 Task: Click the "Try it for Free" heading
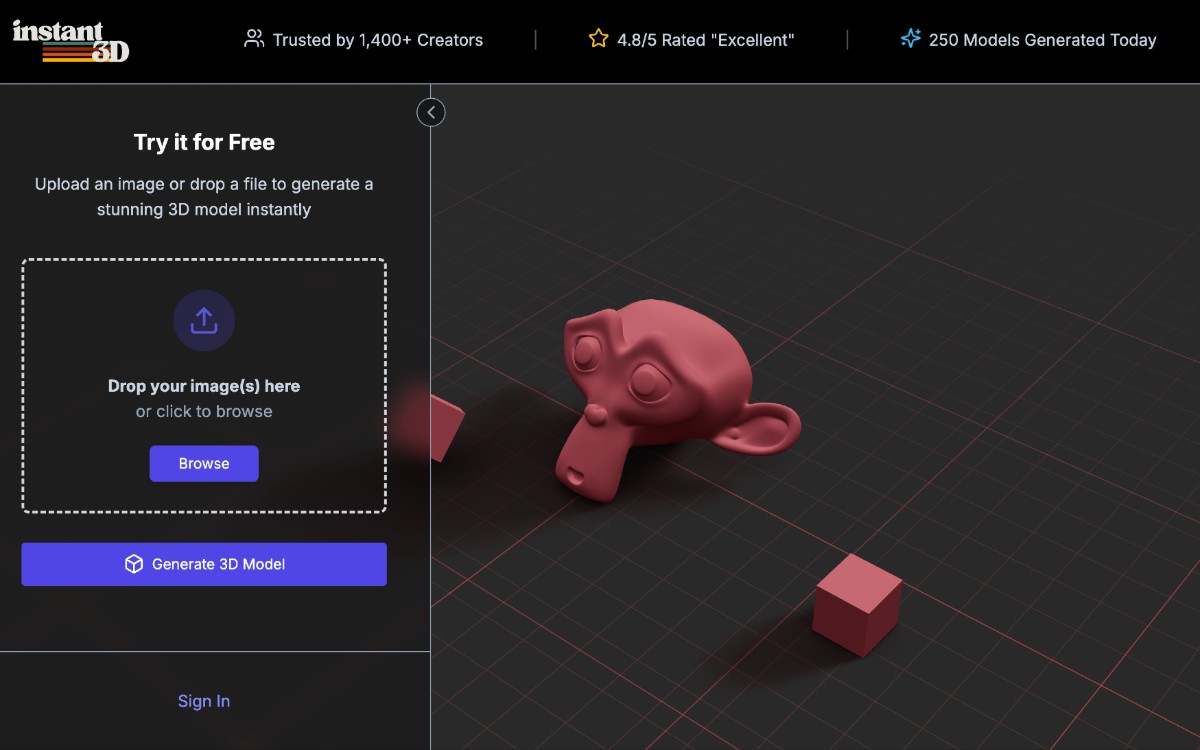coord(204,142)
